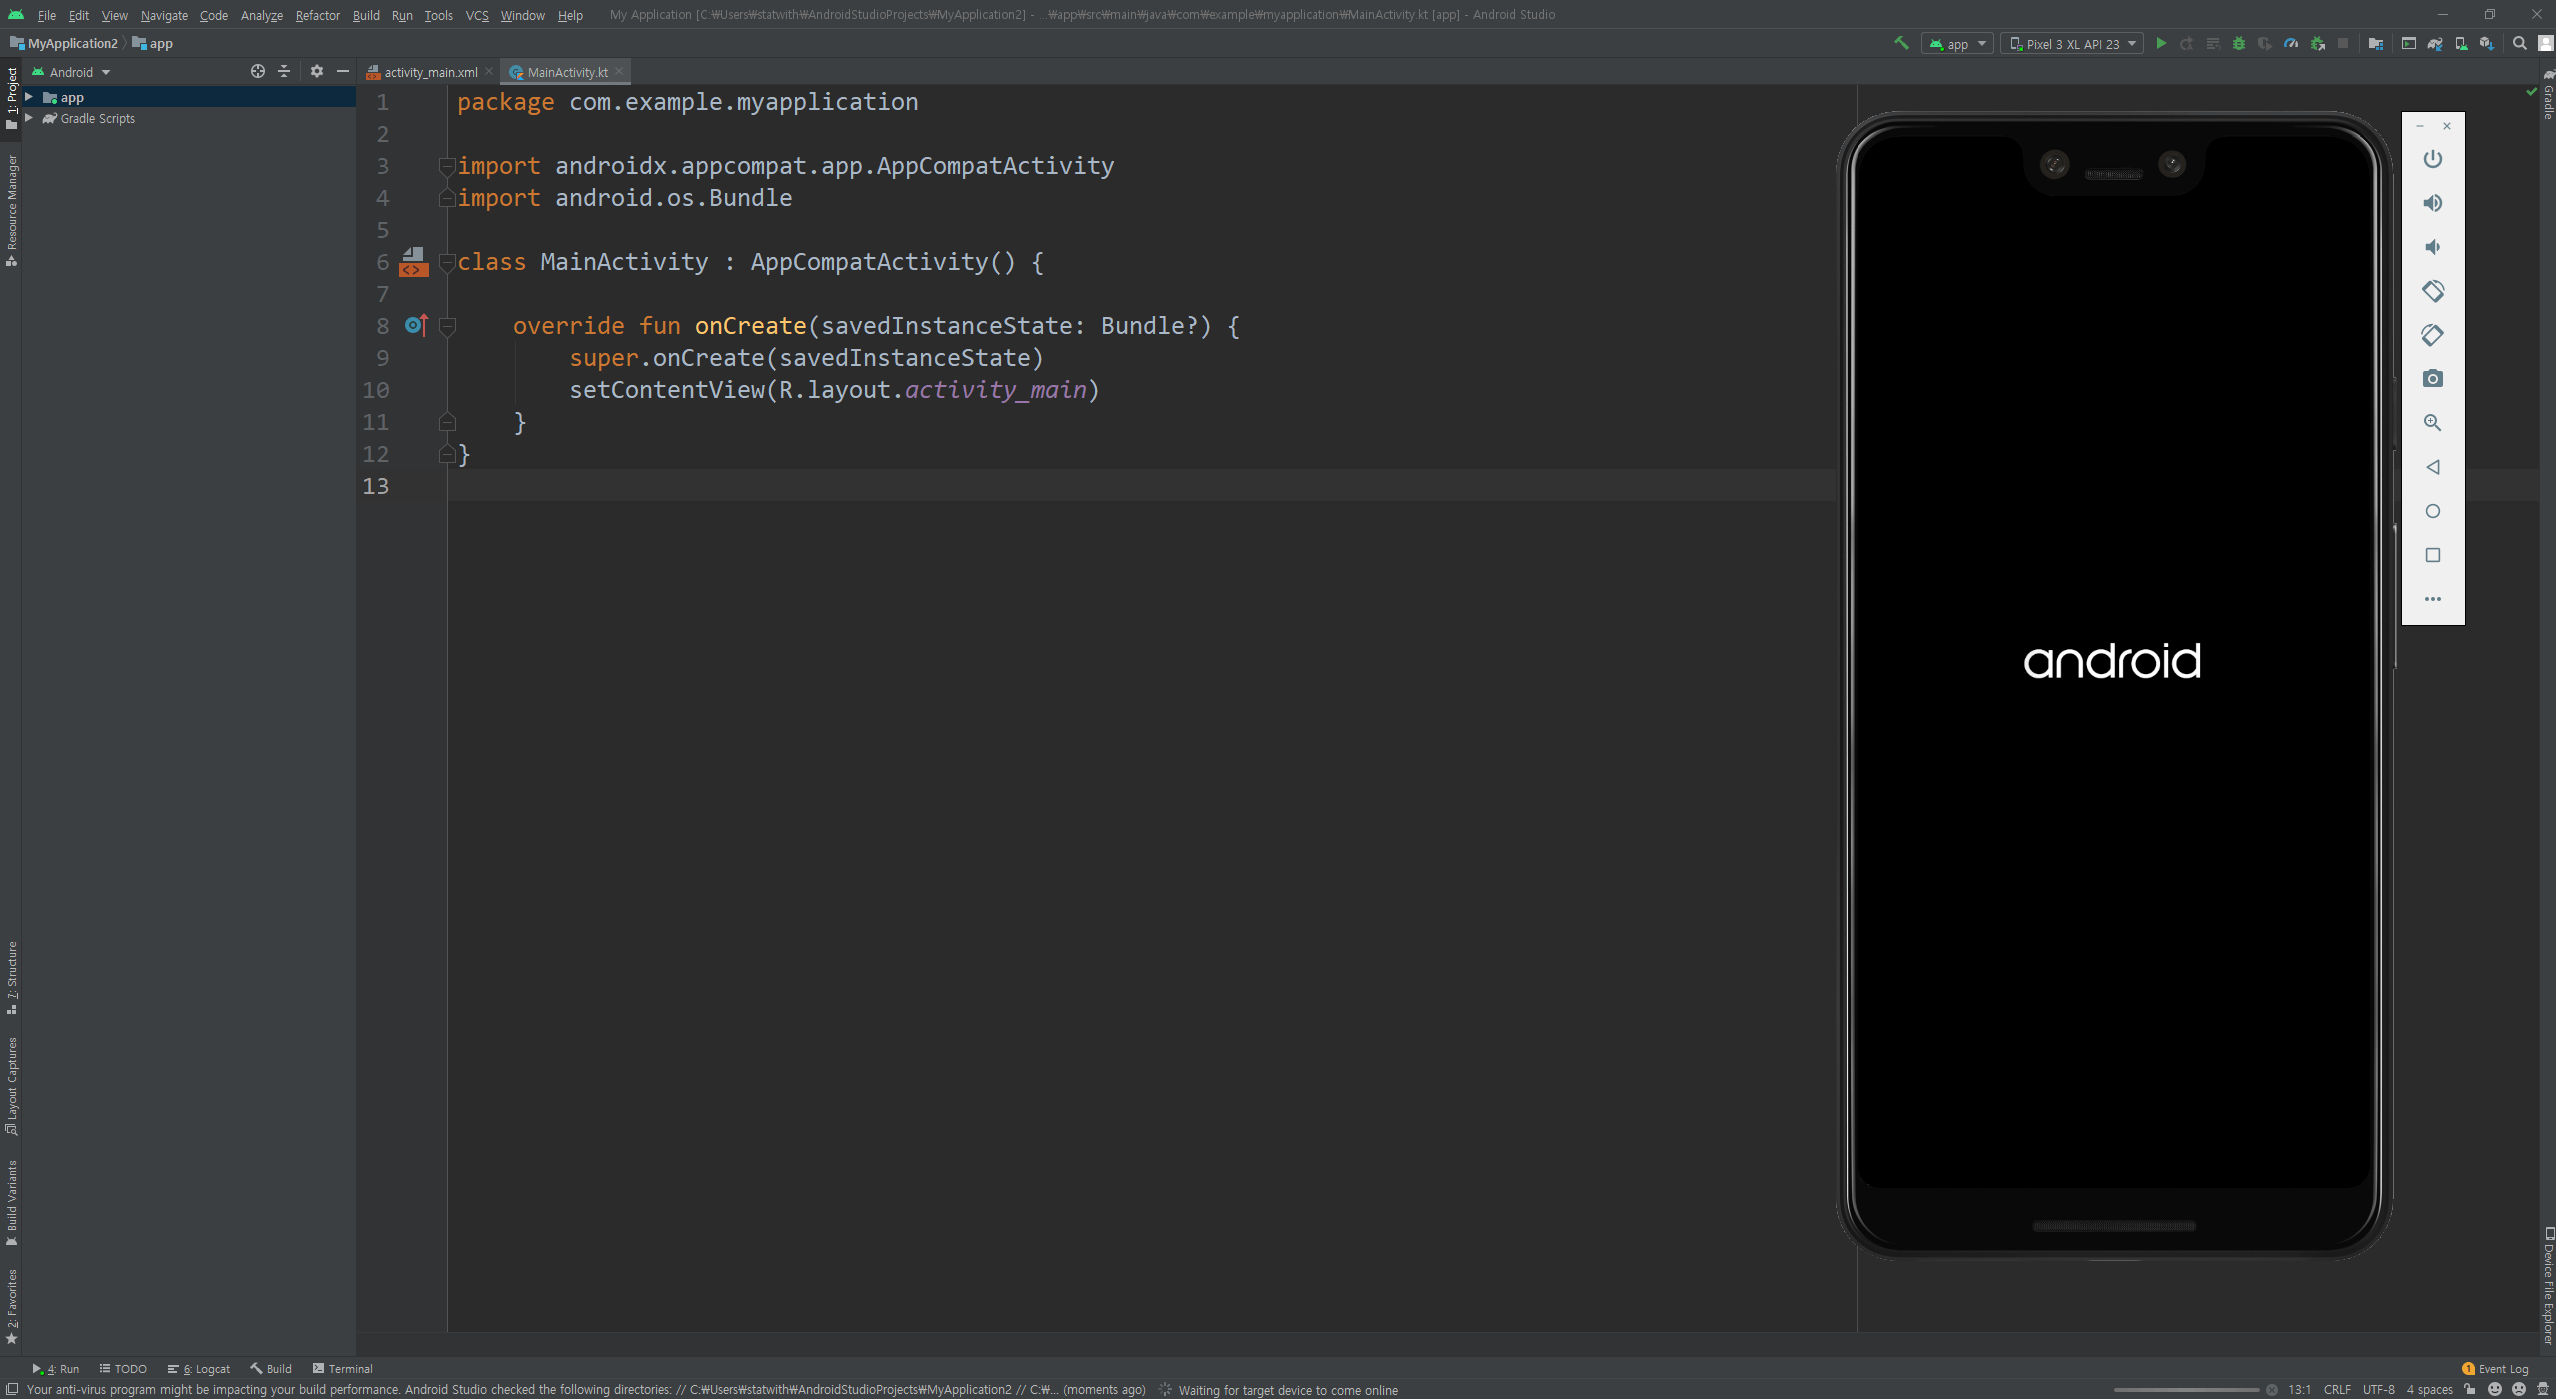Switch to activity_main.xml tab
This screenshot has width=2556, height=1399.
pyautogui.click(x=430, y=72)
